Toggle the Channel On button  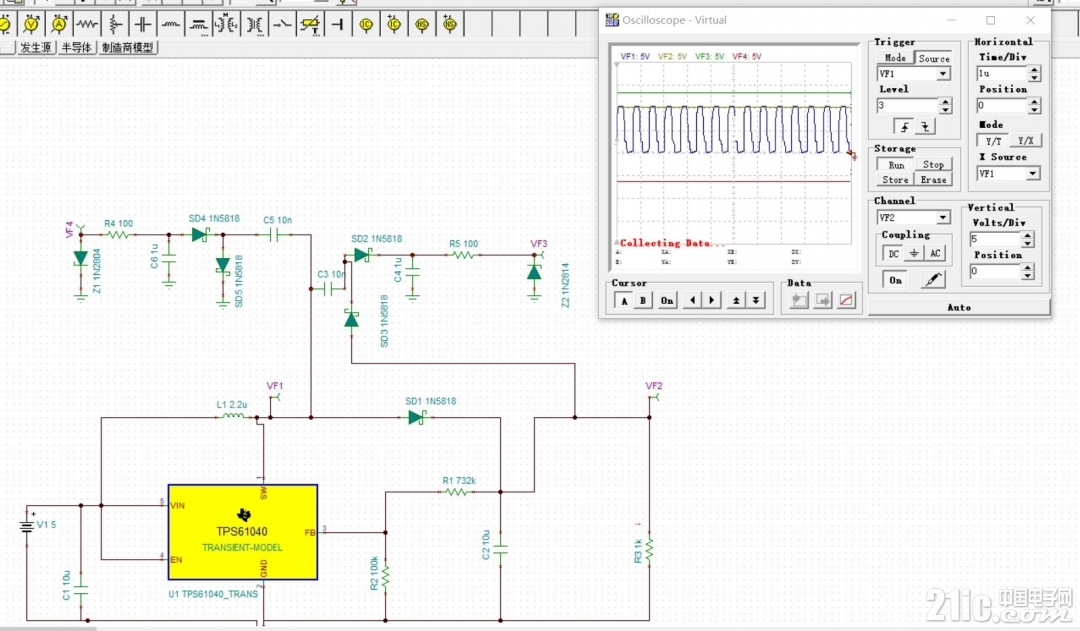(x=895, y=280)
